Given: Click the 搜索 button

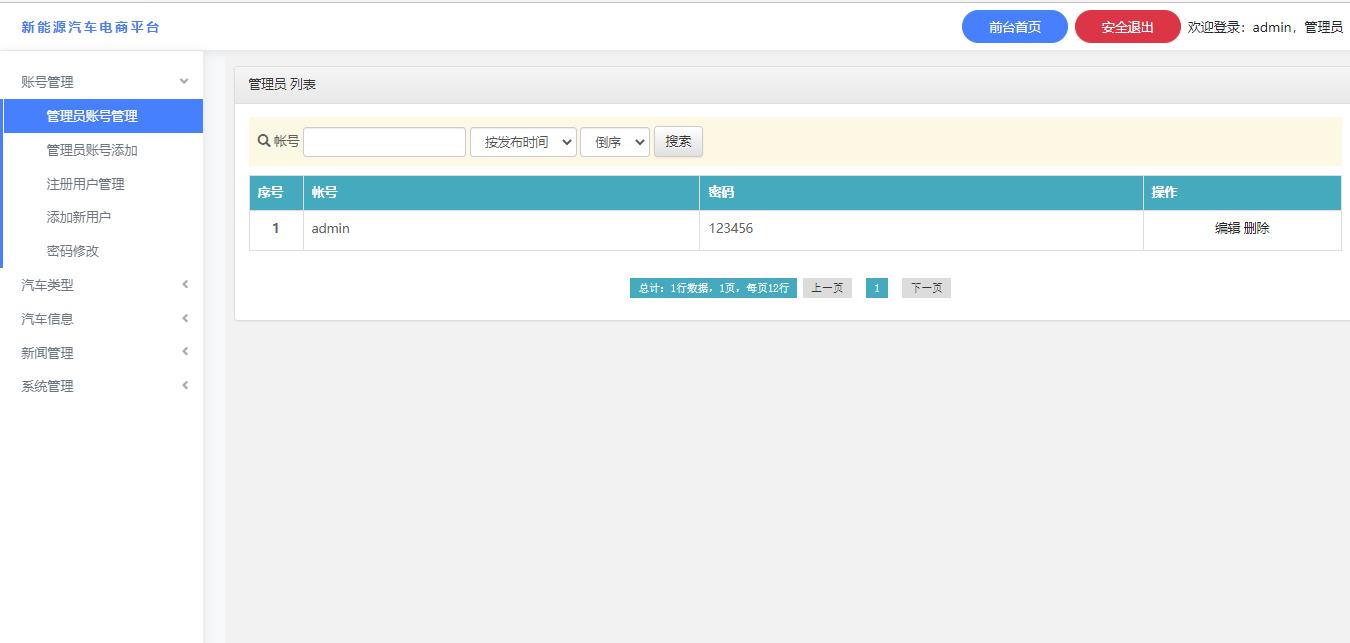Looking at the screenshot, I should pyautogui.click(x=678, y=141).
